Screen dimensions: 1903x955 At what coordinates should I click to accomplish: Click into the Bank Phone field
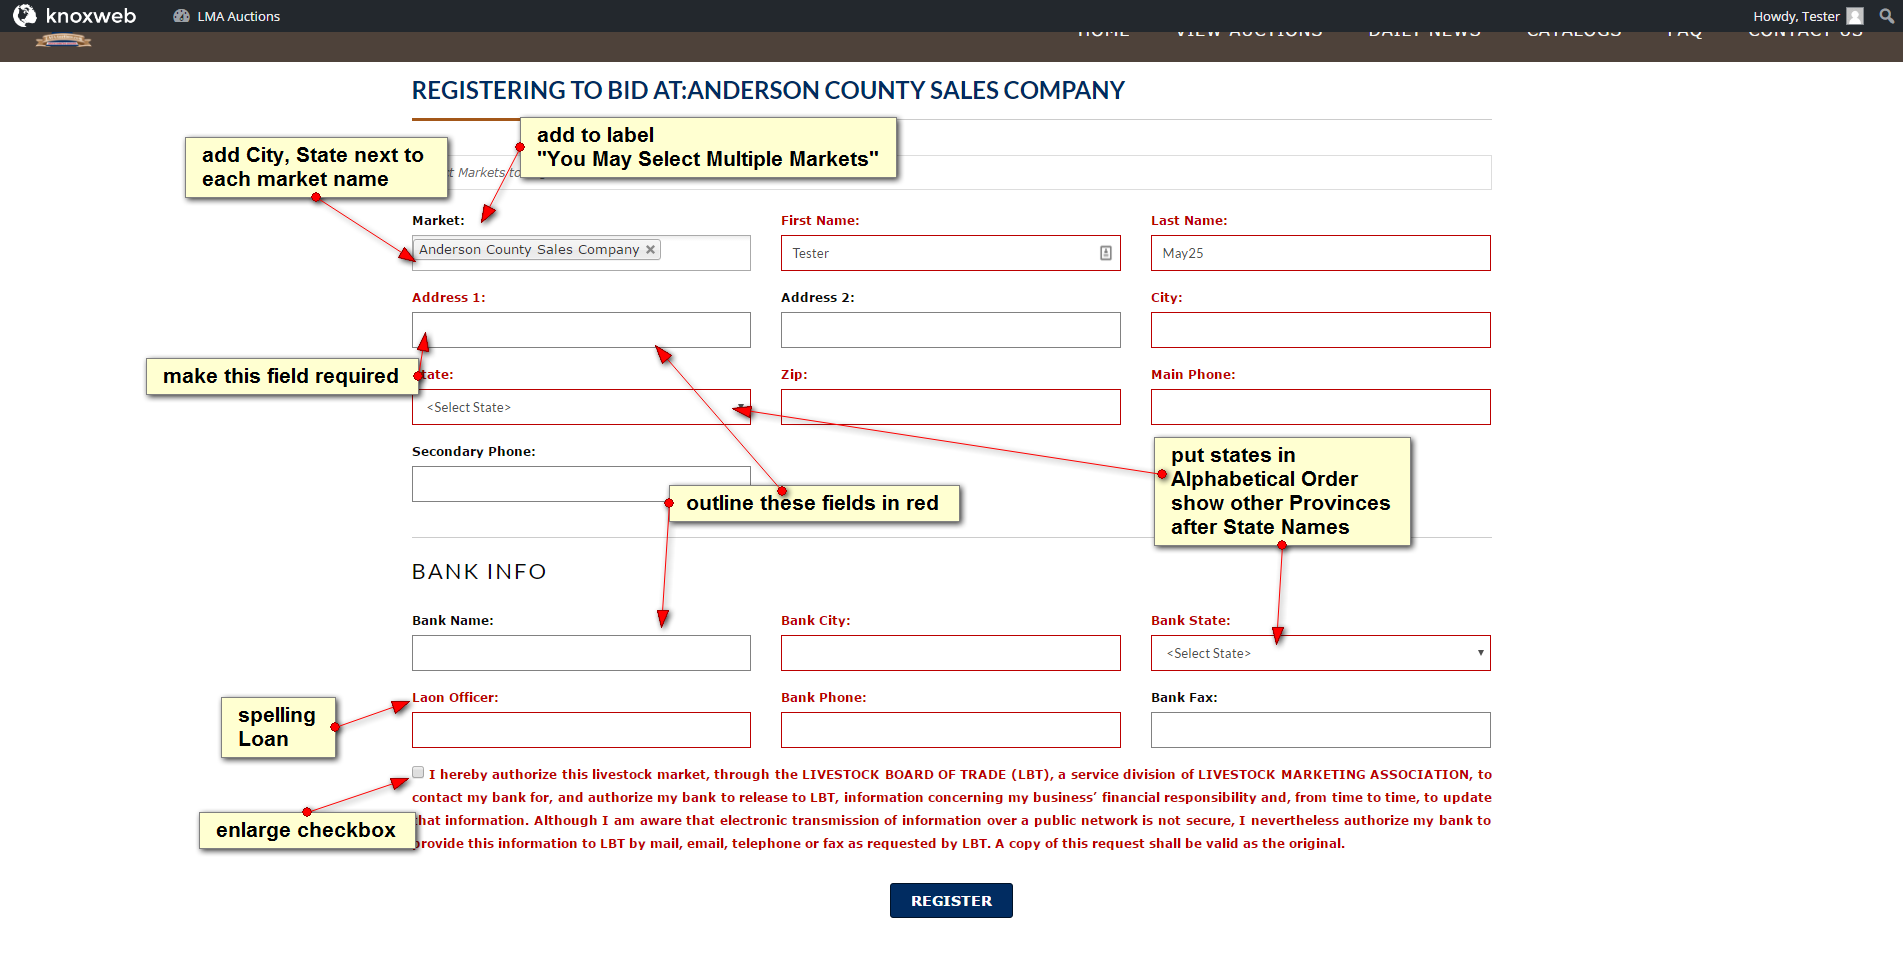(950, 730)
